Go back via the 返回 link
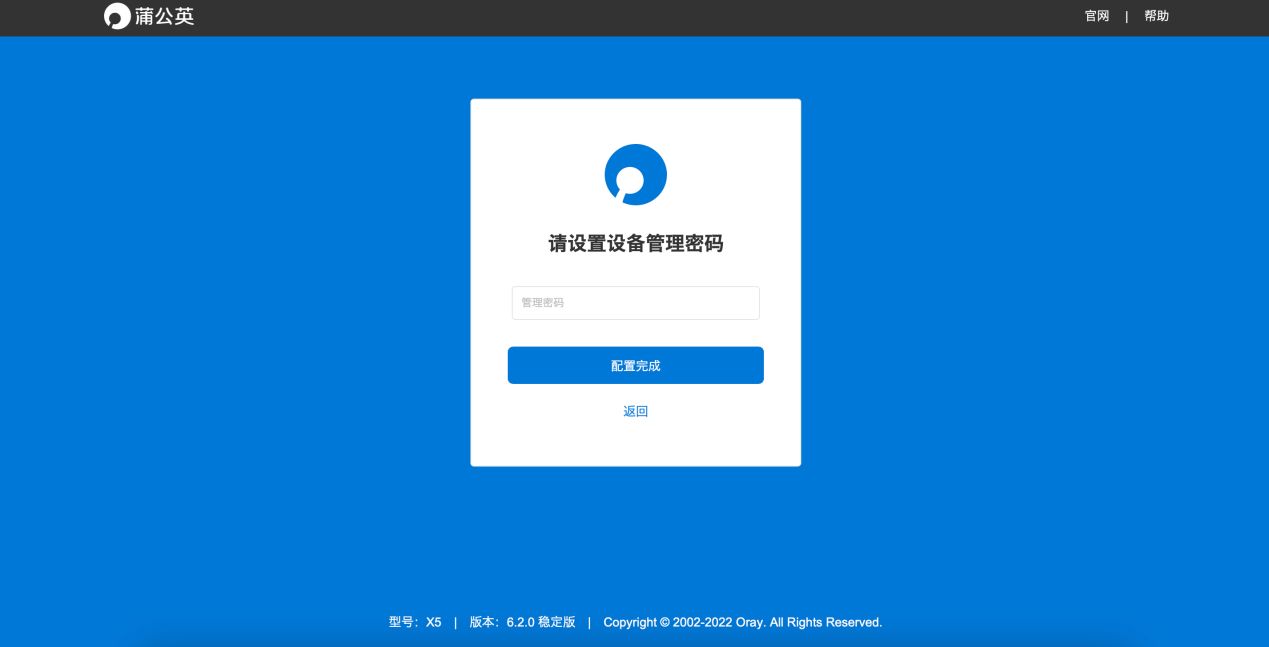 tap(636, 411)
